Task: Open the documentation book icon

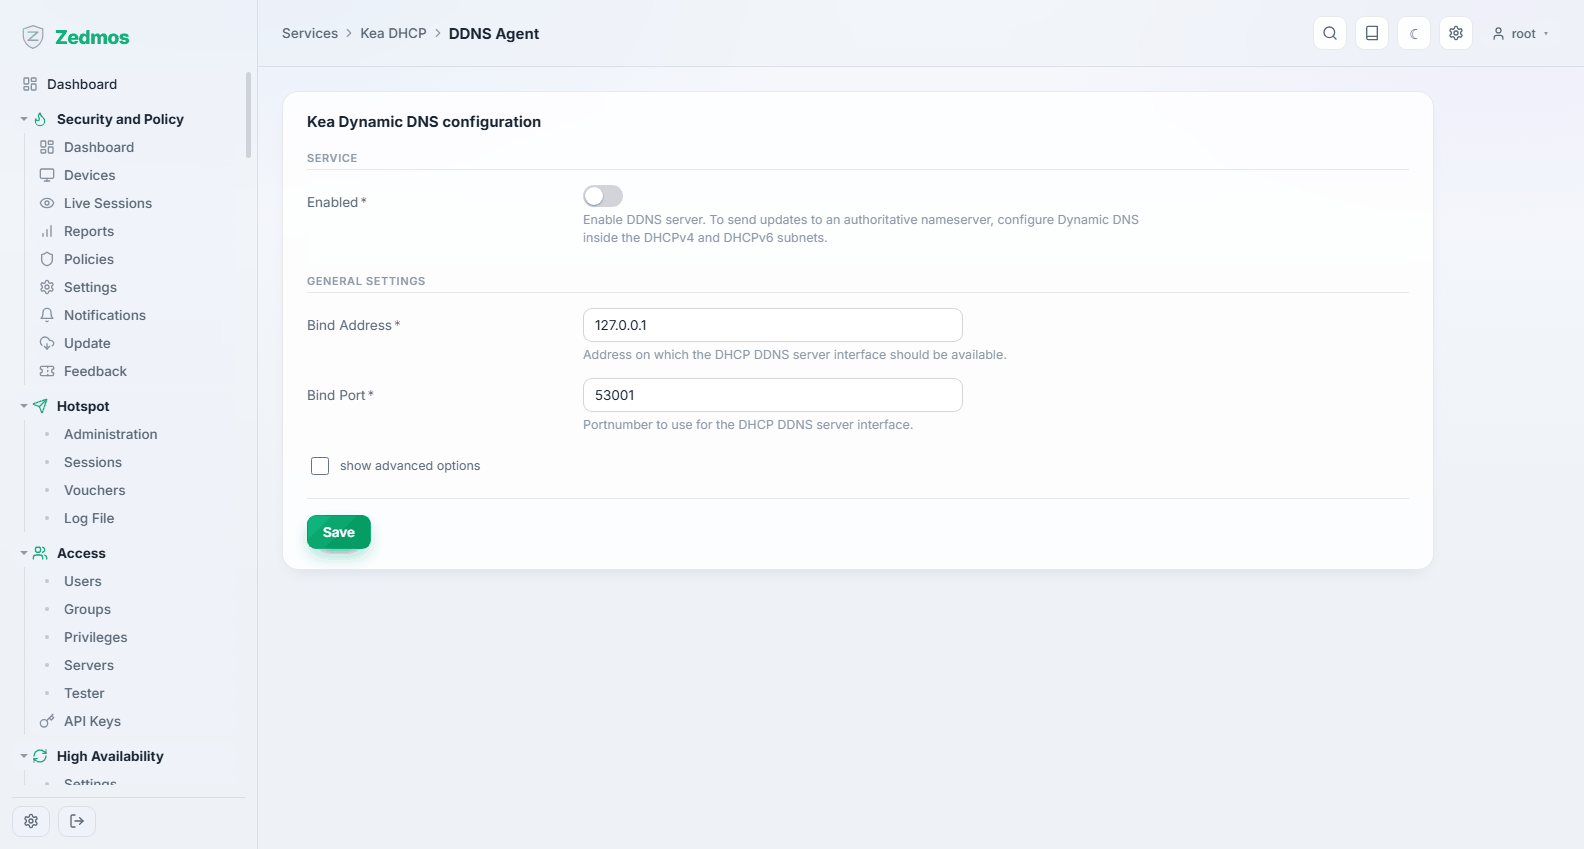Action: (1372, 33)
